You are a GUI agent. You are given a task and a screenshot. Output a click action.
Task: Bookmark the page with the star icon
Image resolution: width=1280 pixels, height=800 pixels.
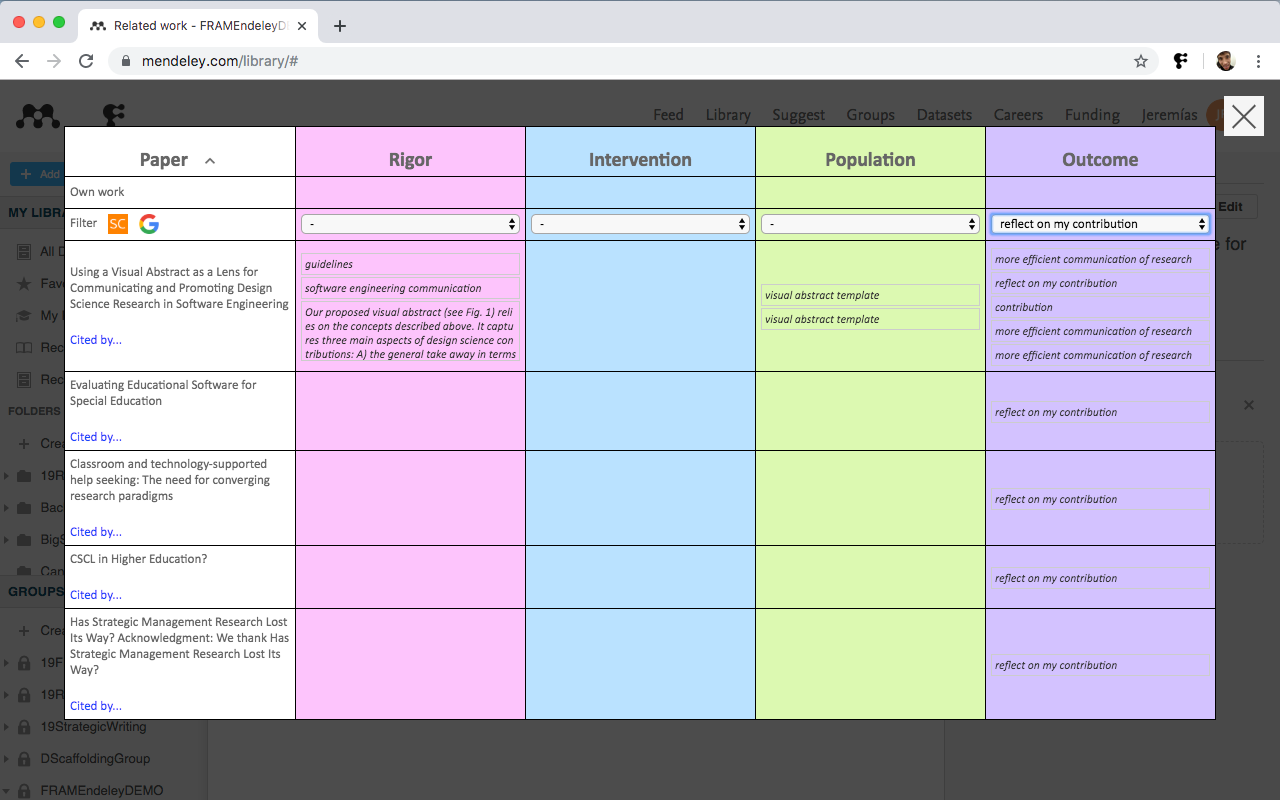tap(1141, 61)
